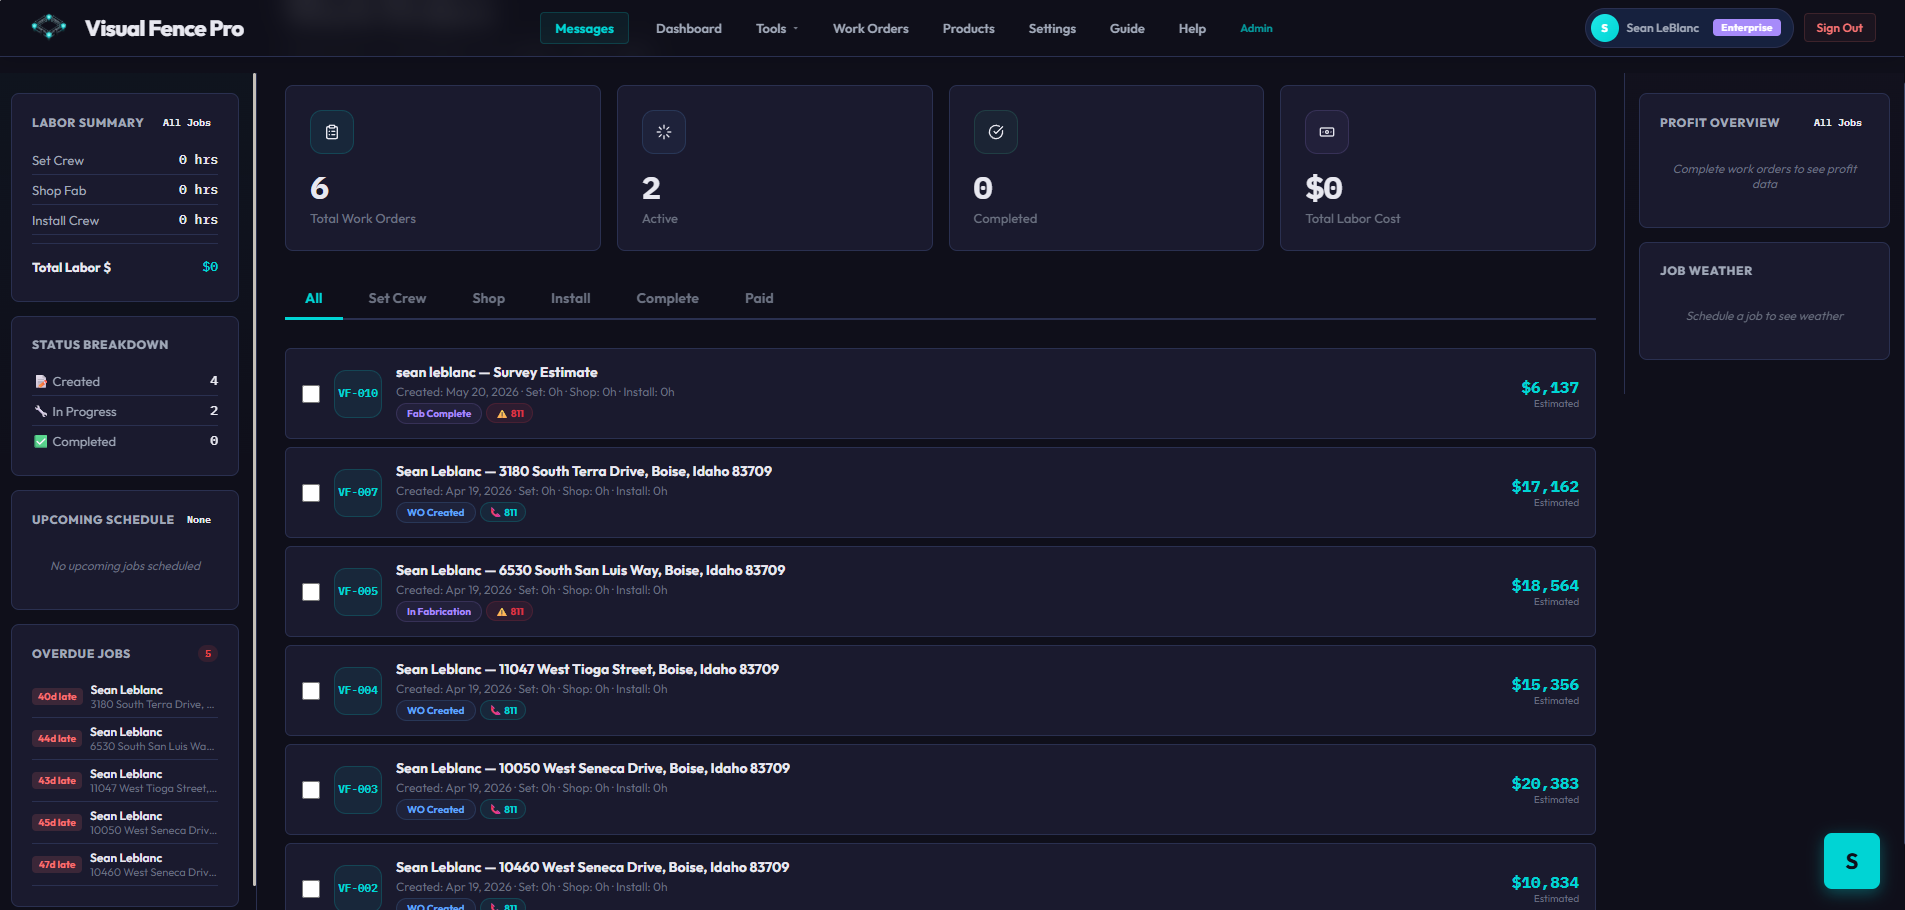Click the Admin link
1905x910 pixels.
click(1257, 29)
